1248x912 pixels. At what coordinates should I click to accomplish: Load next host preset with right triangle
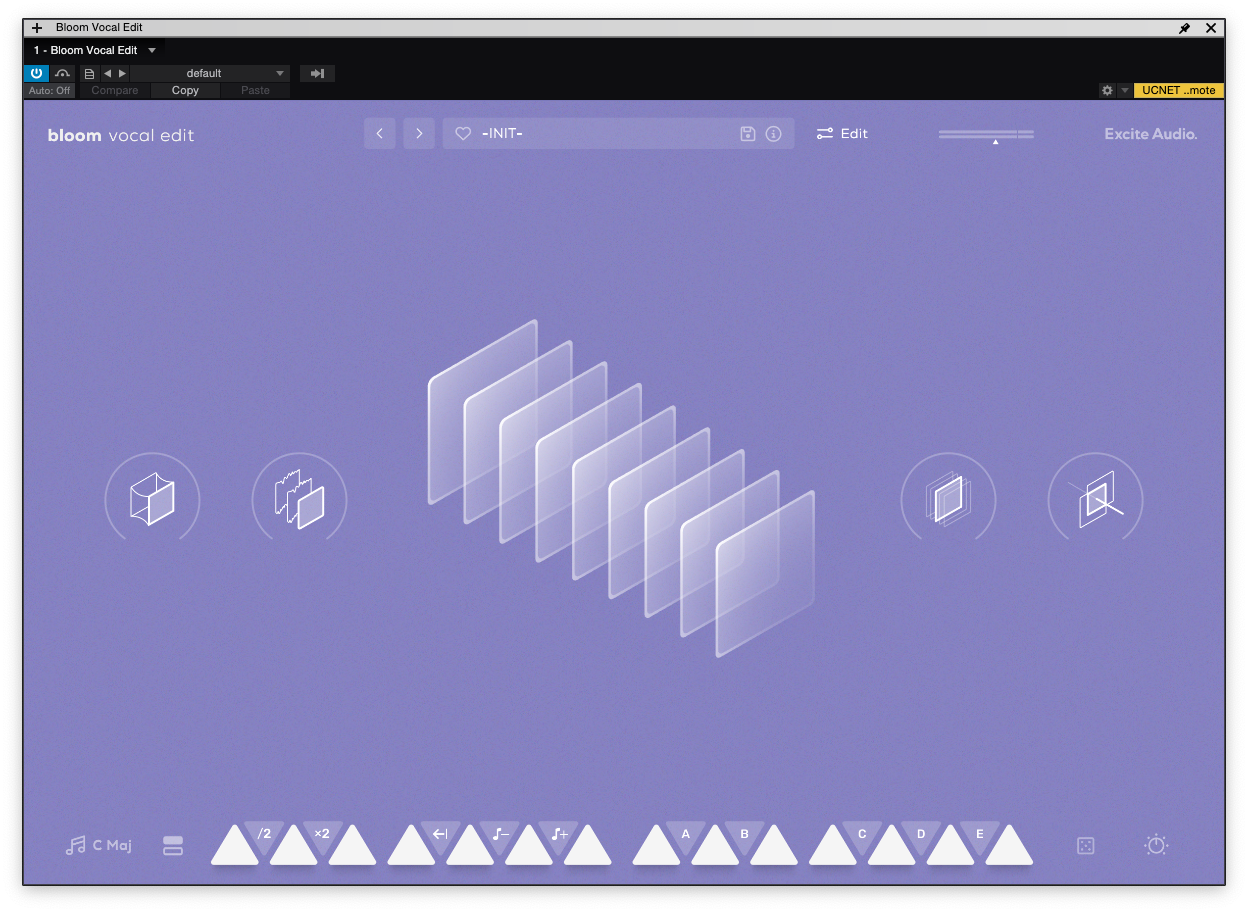tap(122, 73)
